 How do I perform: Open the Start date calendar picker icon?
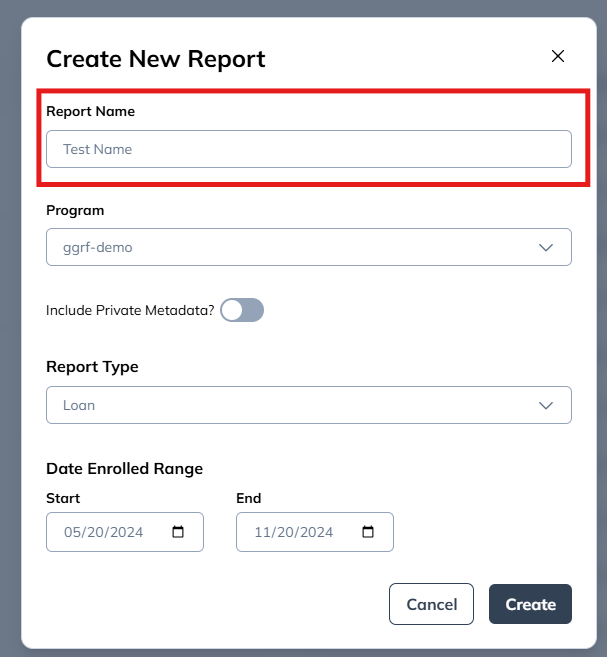point(178,532)
